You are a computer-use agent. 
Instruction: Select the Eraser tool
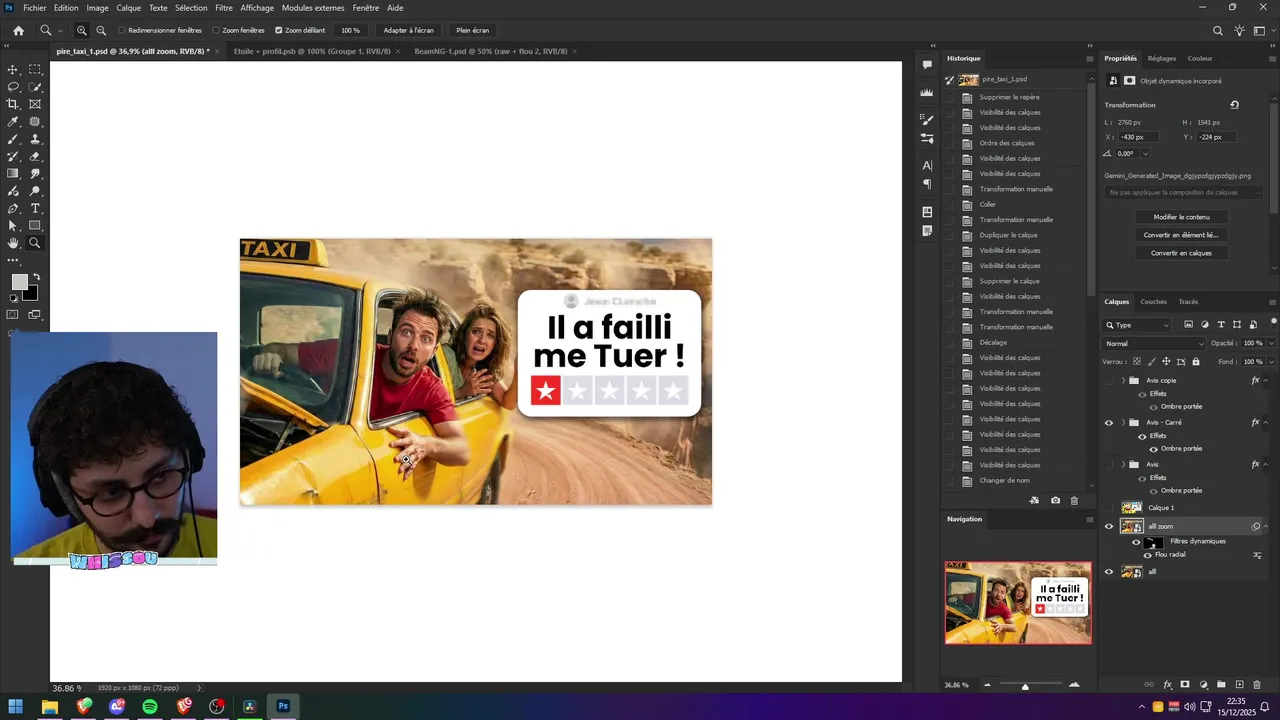(x=35, y=156)
